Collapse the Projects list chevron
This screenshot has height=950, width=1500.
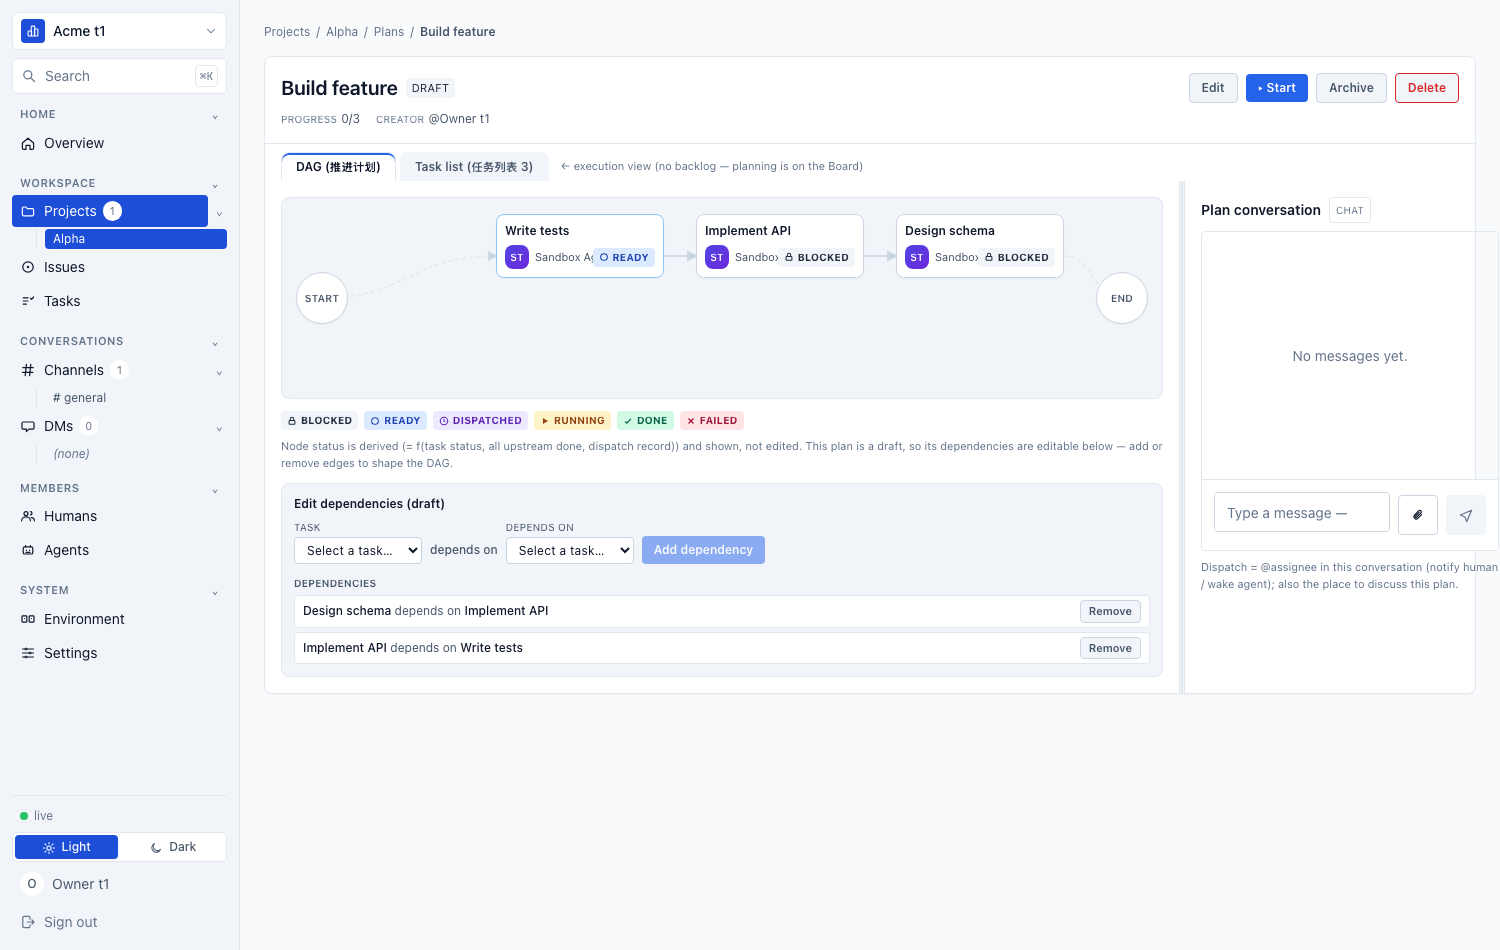(x=219, y=214)
